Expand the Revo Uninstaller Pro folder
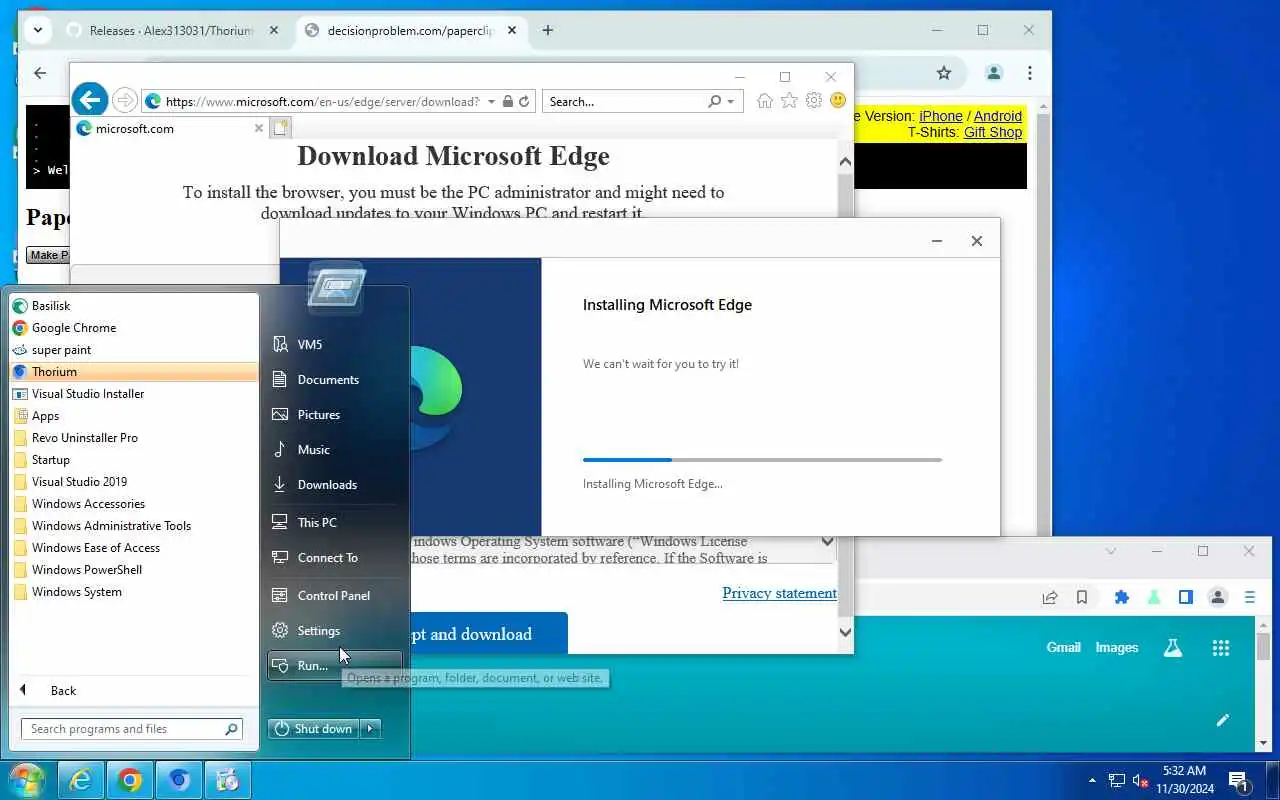The width and height of the screenshot is (1280, 800). 134,438
